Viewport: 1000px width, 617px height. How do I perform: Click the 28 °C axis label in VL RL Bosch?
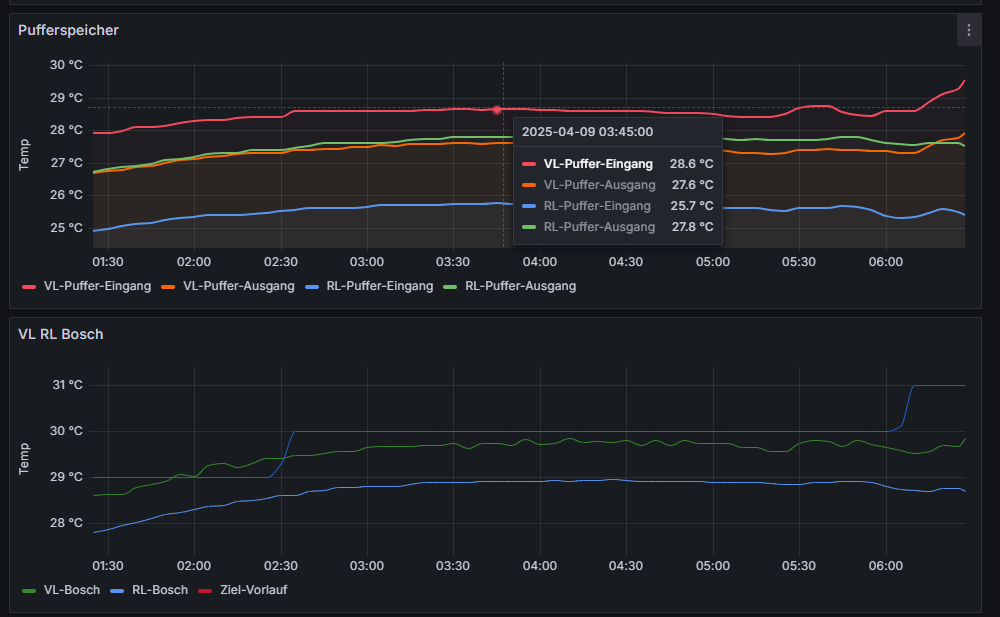click(x=66, y=523)
